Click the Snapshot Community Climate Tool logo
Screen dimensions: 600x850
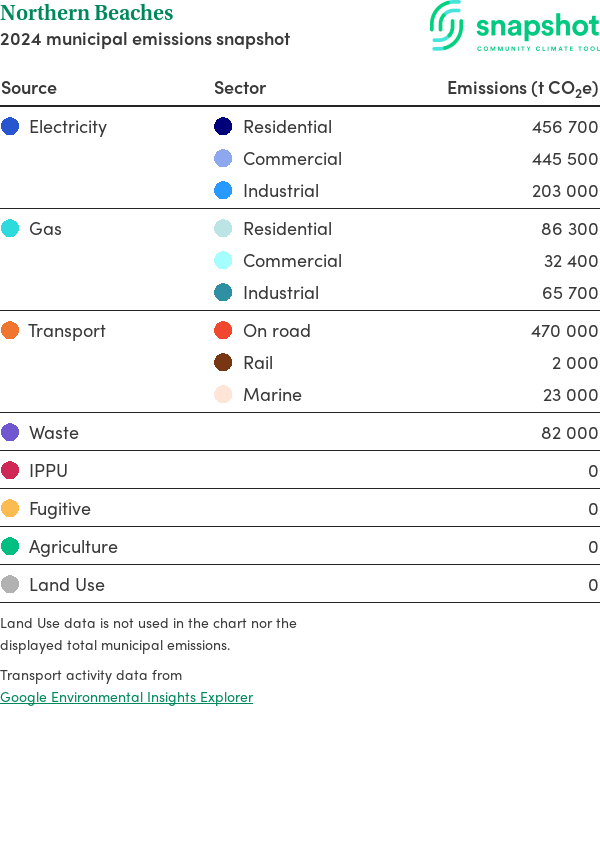[514, 27]
